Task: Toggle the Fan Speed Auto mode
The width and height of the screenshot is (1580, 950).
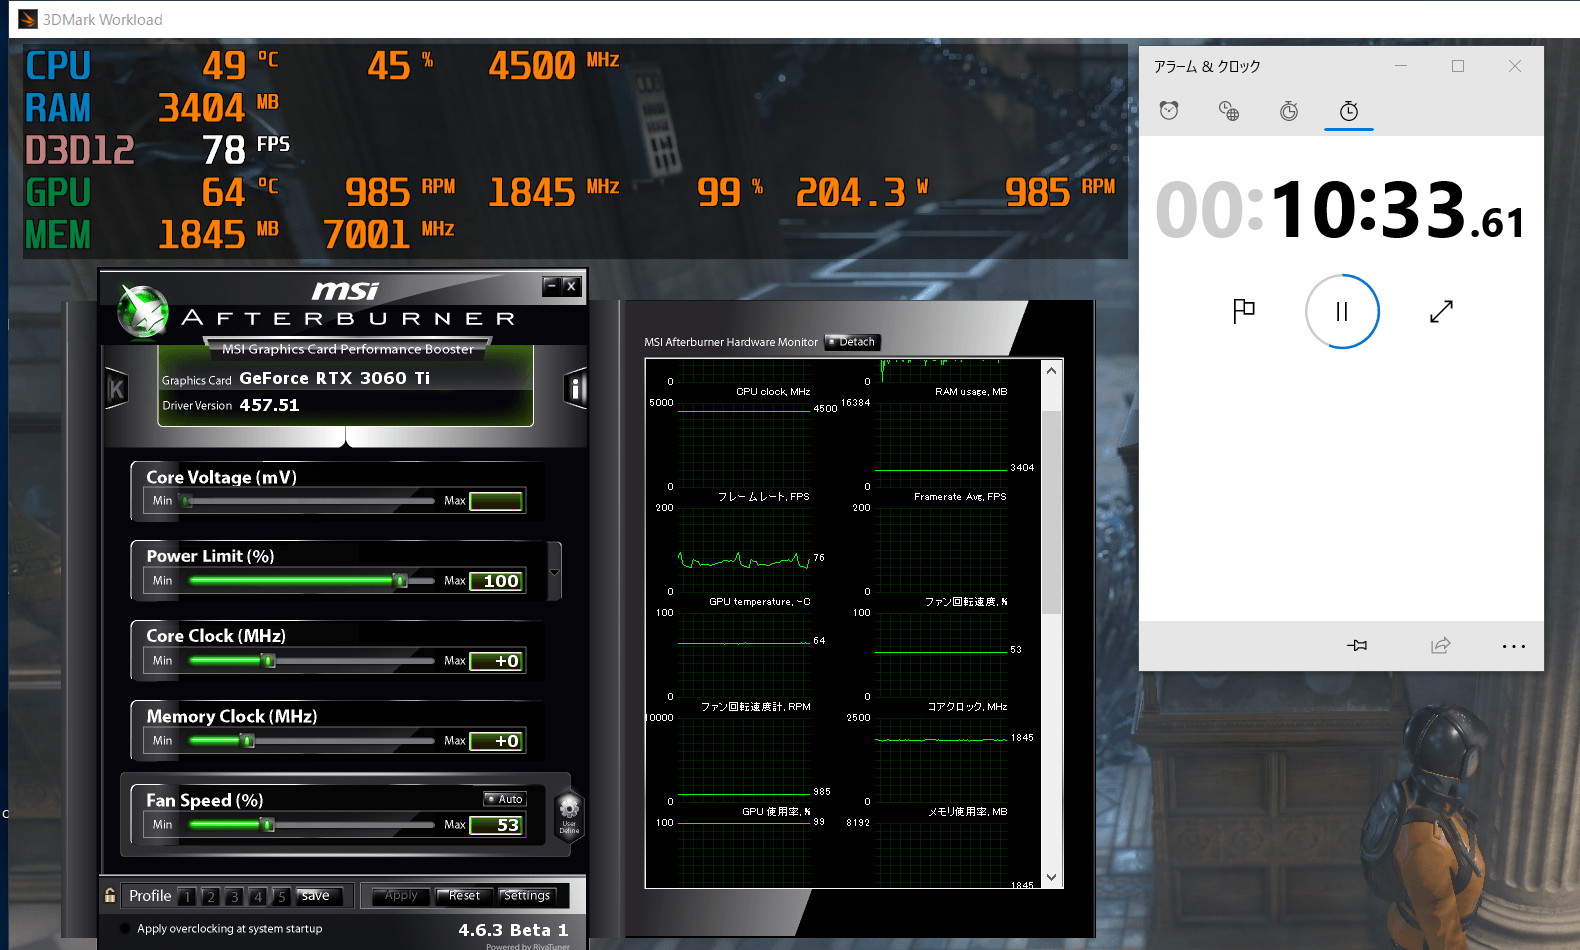Action: [505, 799]
